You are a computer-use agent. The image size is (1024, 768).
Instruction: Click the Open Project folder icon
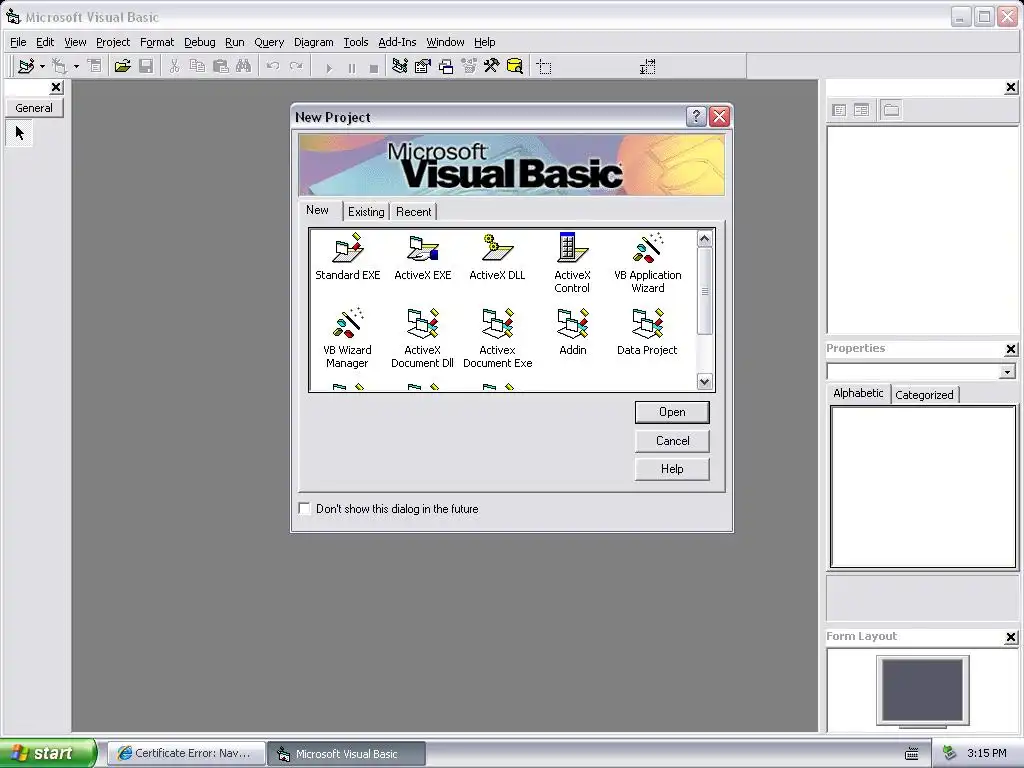(x=122, y=67)
